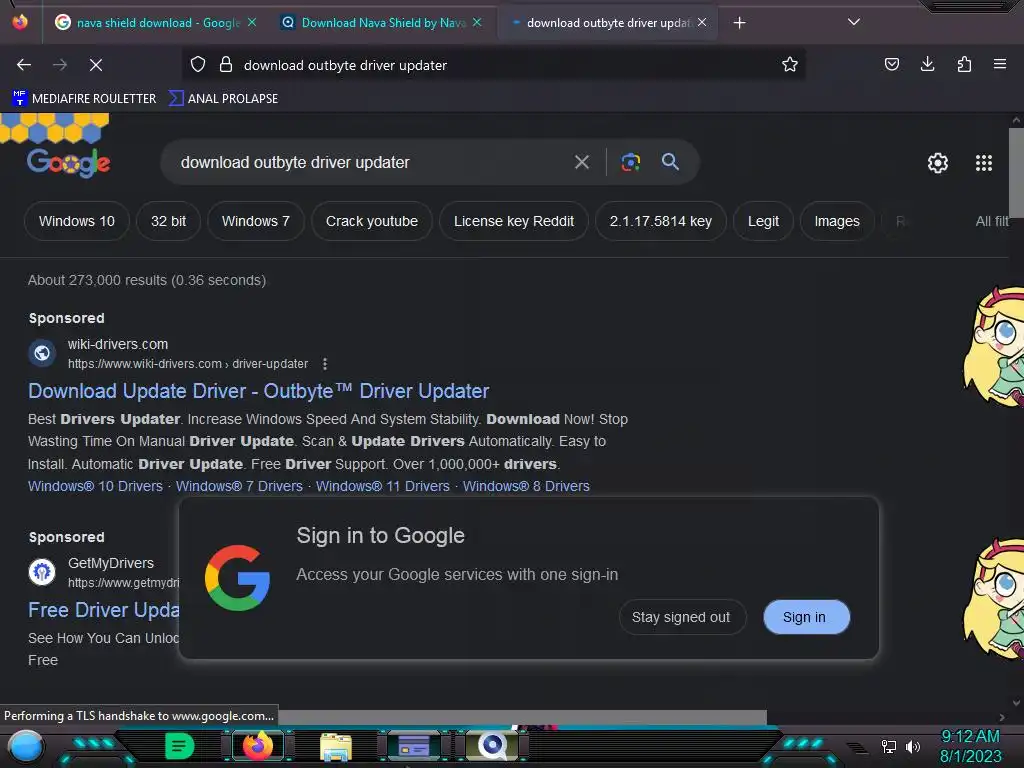This screenshot has width=1024, height=768.
Task: Open the ANAL PROLAPSE bookmark
Action: pos(223,99)
